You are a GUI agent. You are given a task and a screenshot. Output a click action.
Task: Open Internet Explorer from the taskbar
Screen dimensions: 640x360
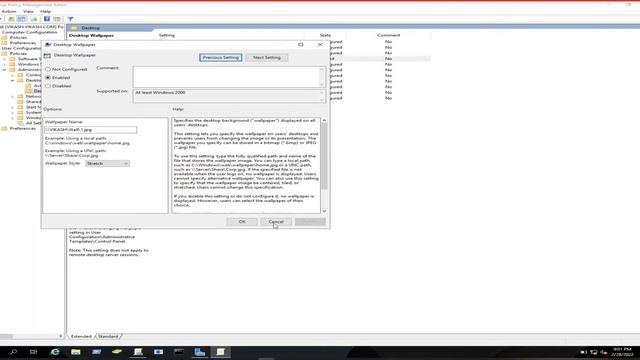pos(55,352)
